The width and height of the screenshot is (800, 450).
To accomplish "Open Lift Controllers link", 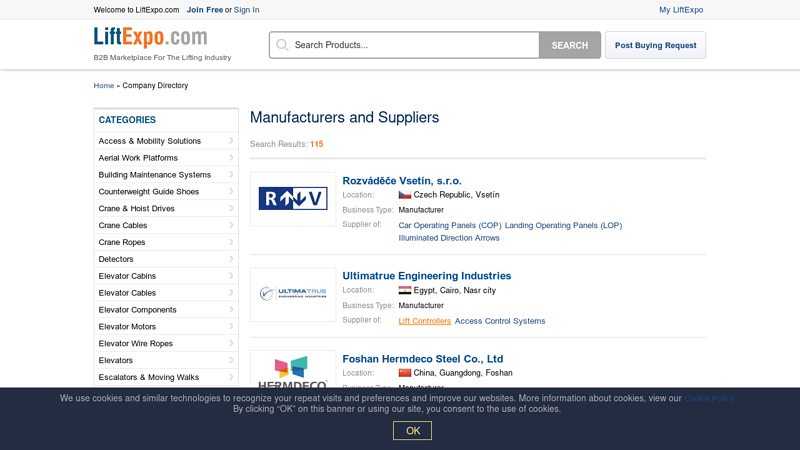I will (x=424, y=321).
